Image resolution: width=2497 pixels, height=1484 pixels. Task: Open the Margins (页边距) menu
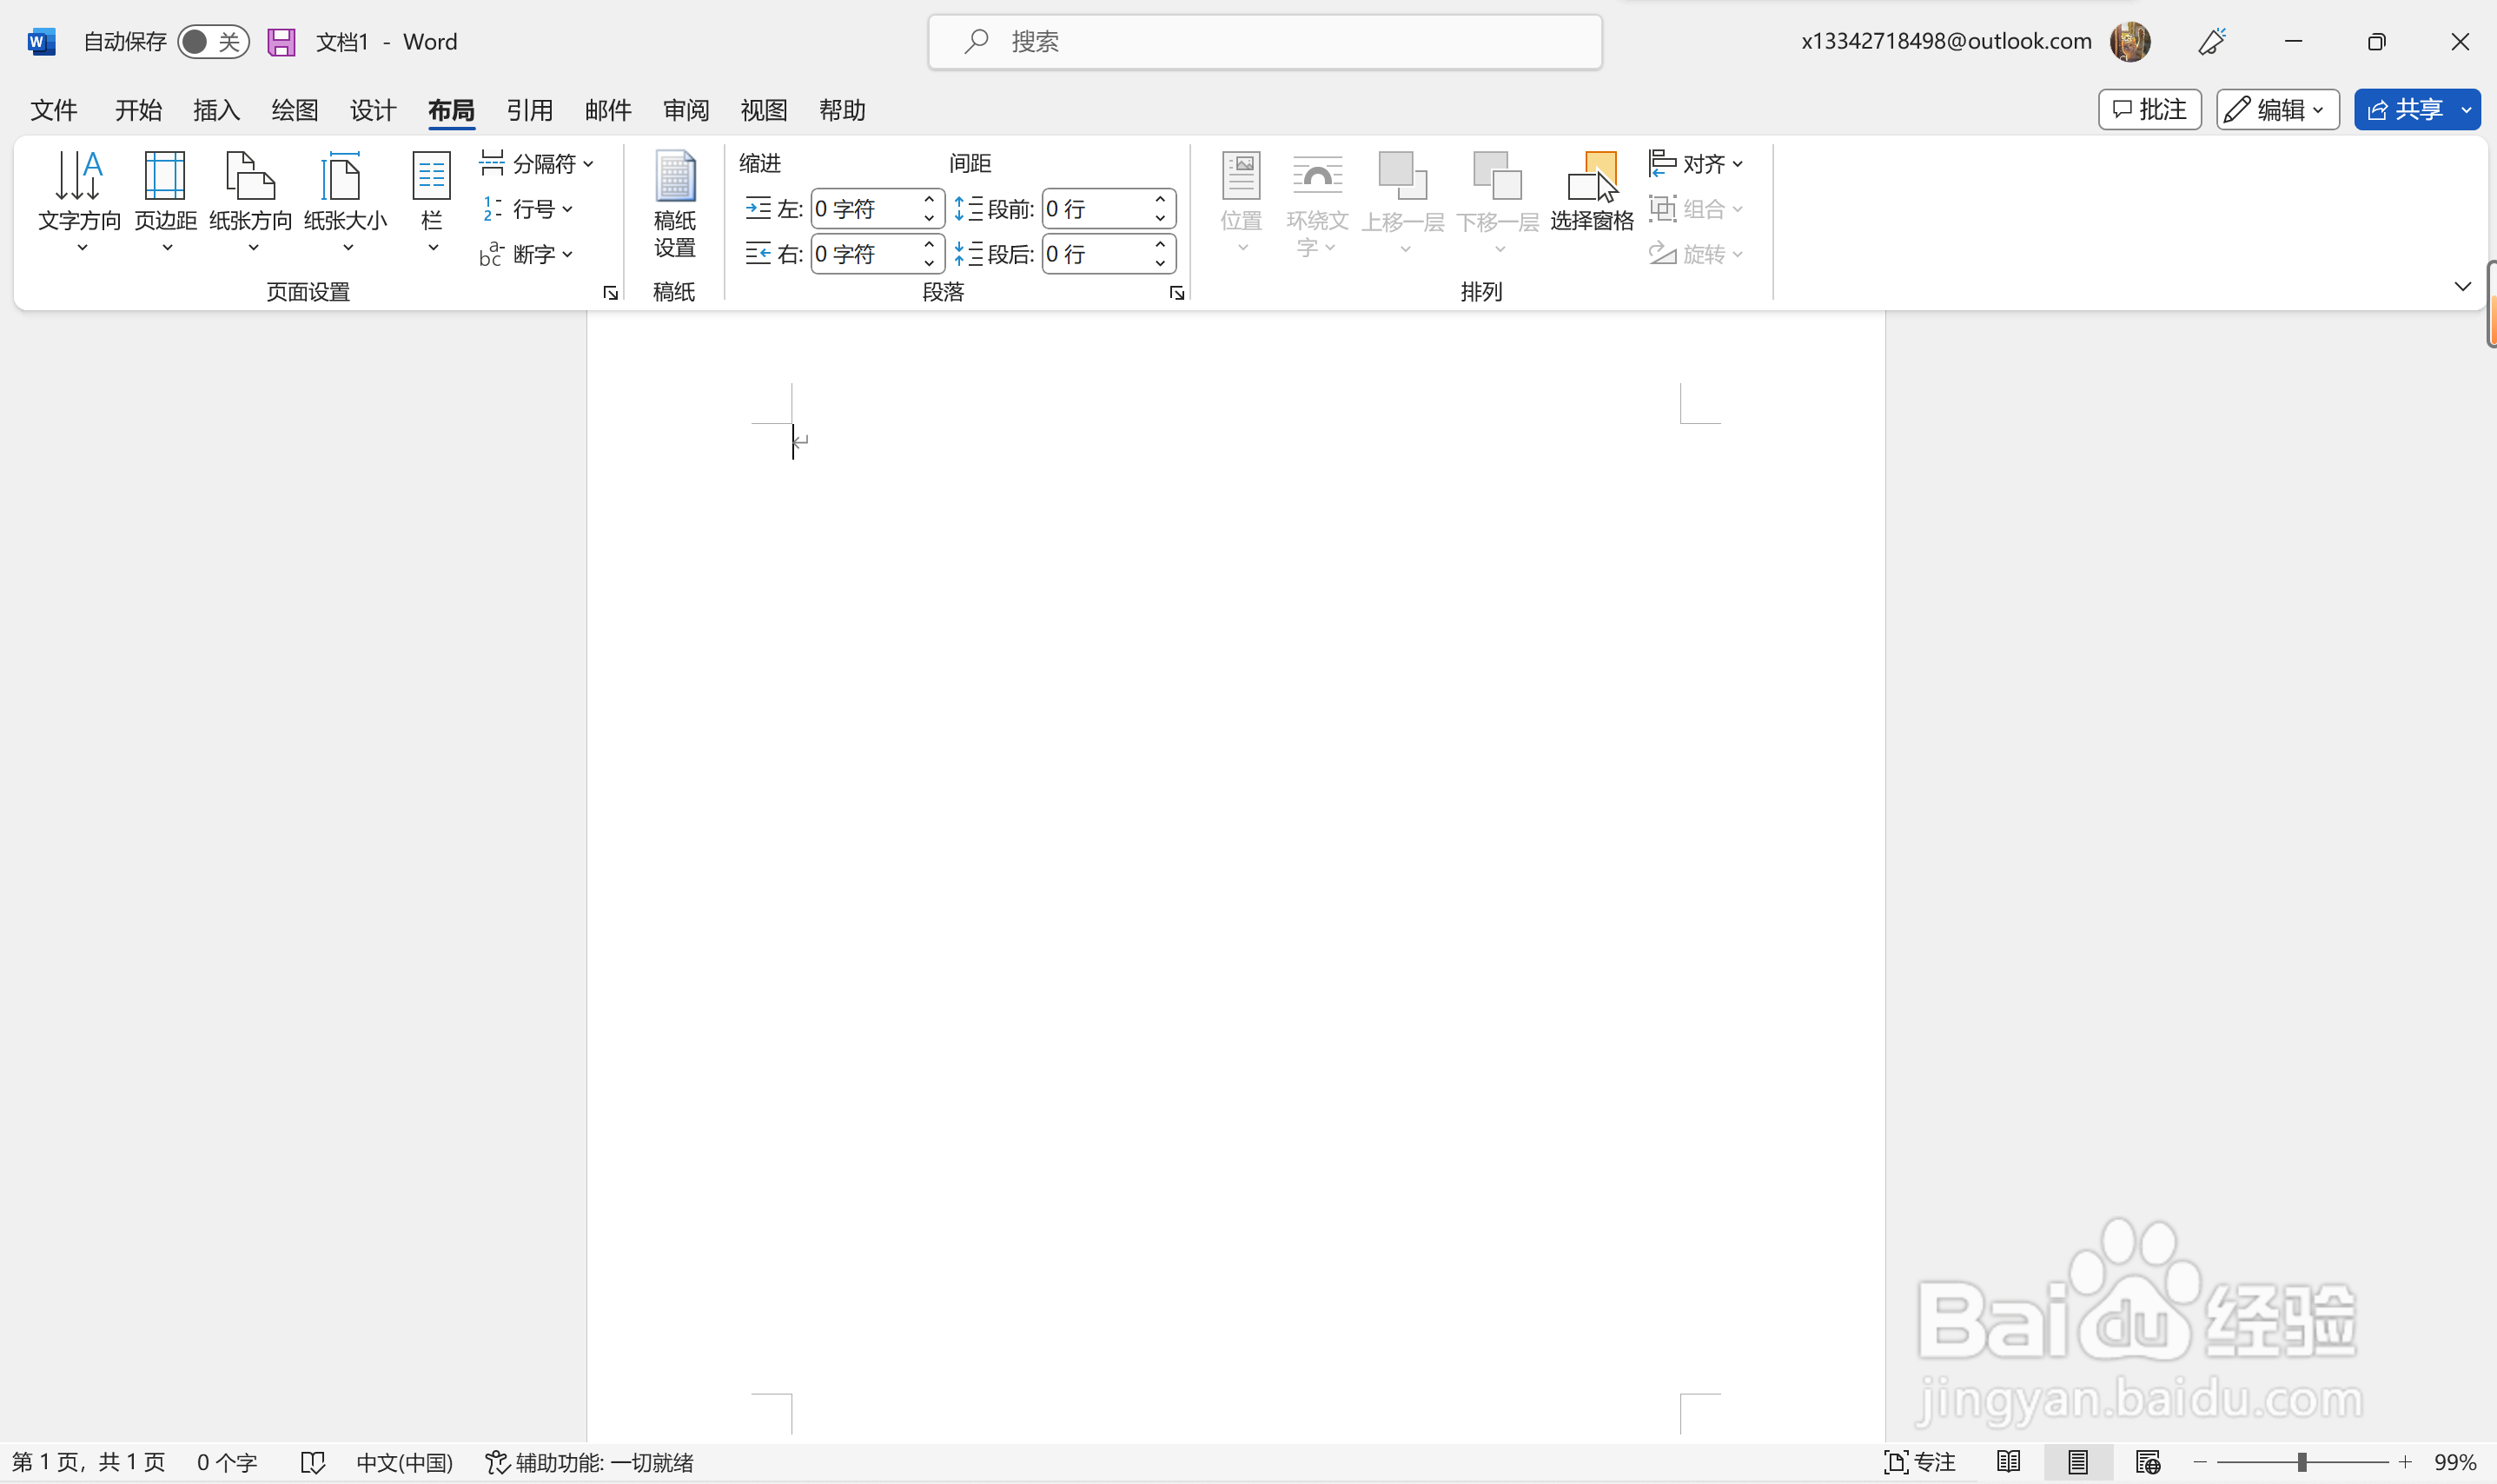point(165,203)
